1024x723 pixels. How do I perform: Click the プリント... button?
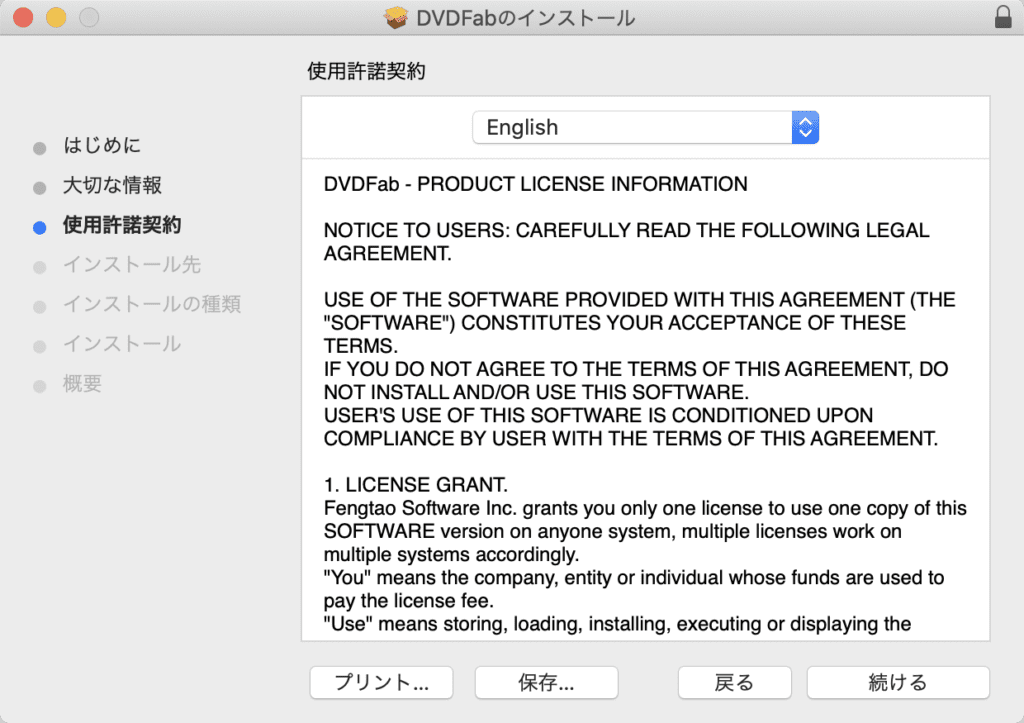[x=381, y=683]
